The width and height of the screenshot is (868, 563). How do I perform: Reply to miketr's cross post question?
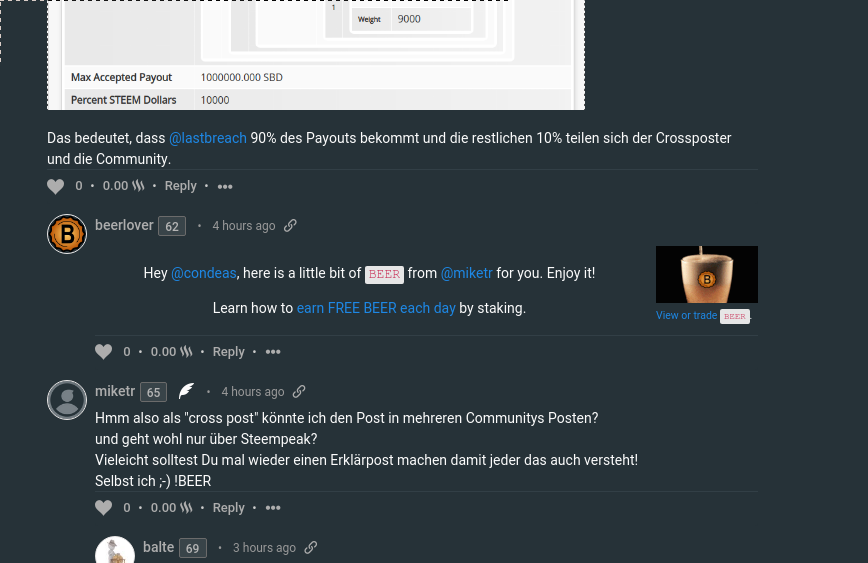point(229,508)
